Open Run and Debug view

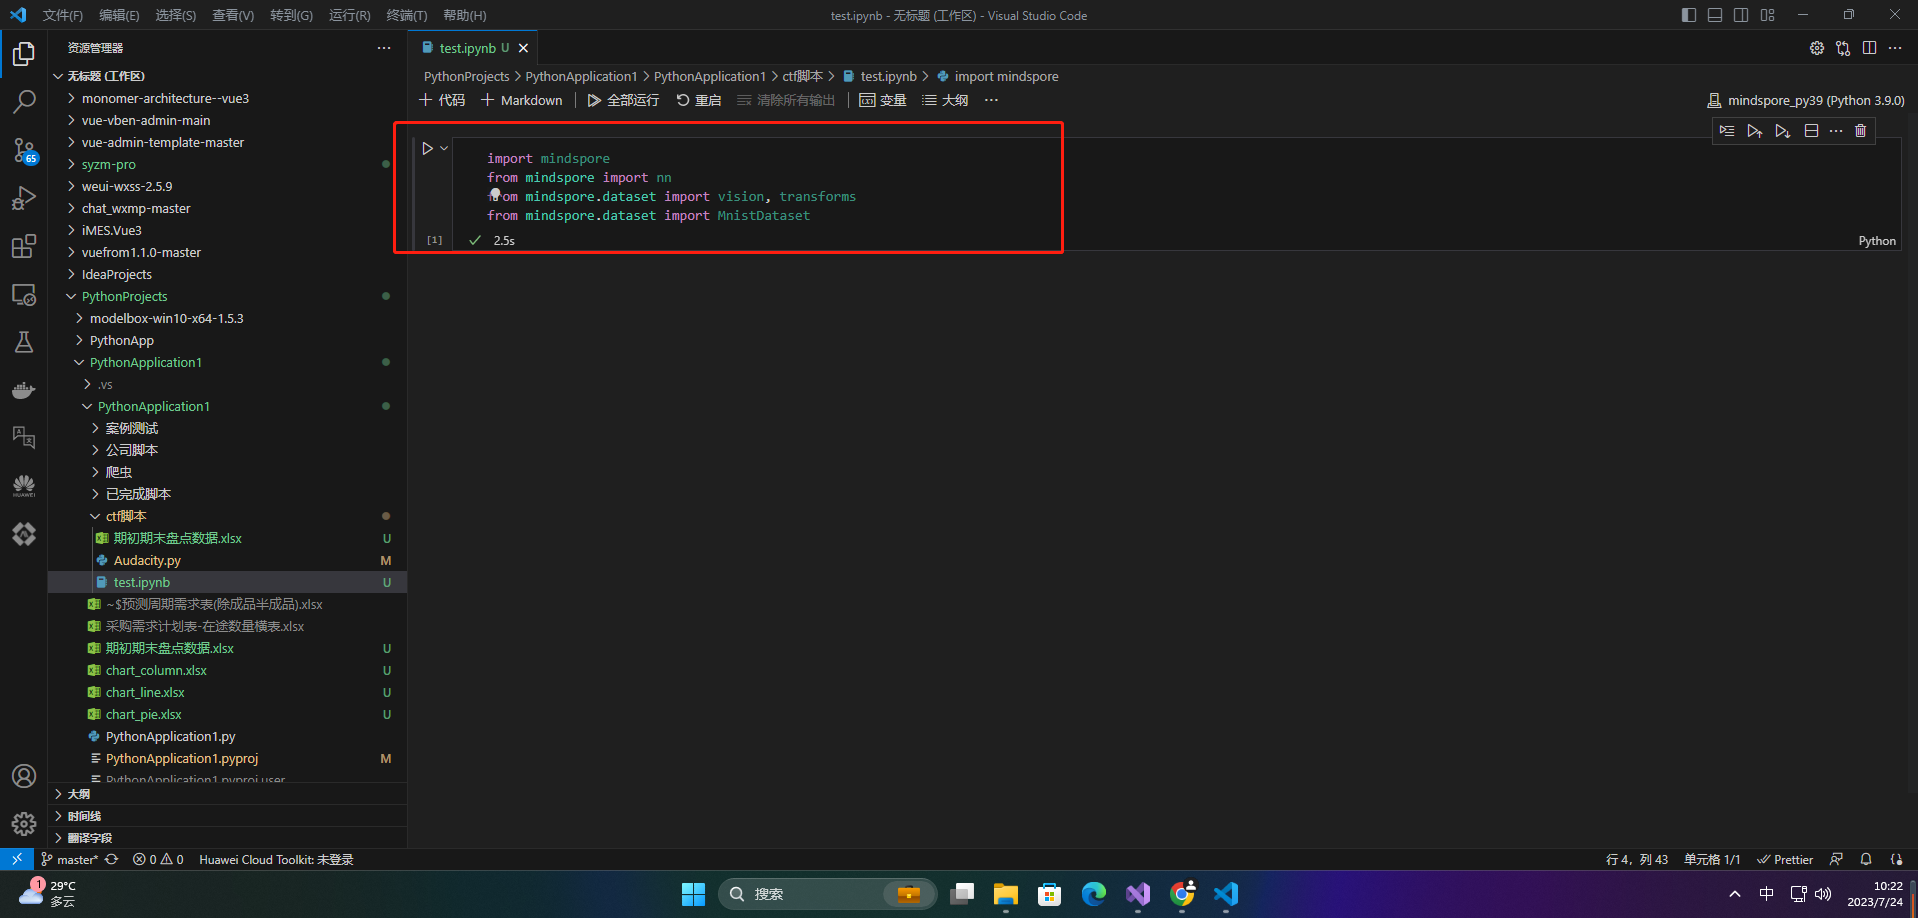pos(24,199)
